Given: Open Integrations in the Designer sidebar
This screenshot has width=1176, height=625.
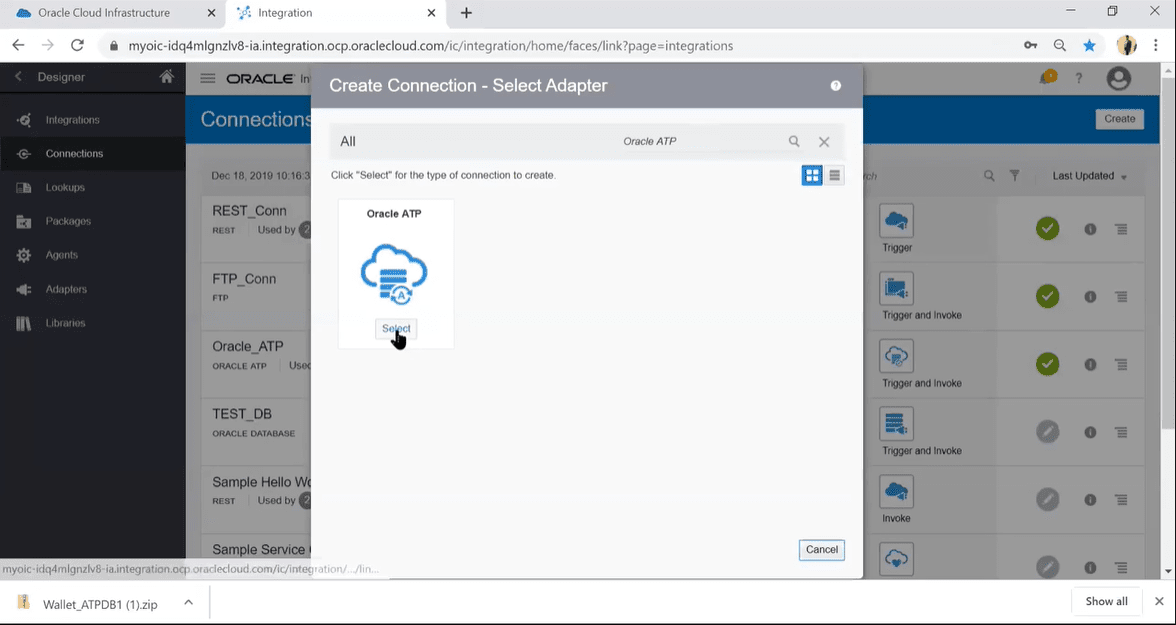Looking at the screenshot, I should pyautogui.click(x=72, y=120).
